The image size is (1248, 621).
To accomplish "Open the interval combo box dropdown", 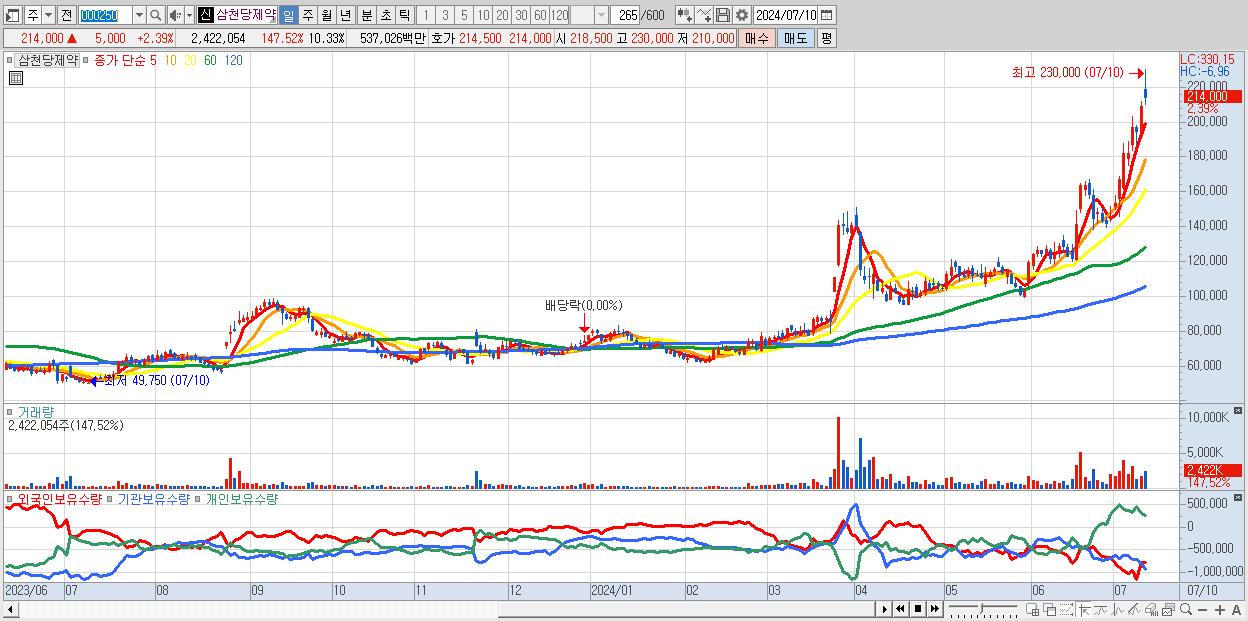I will click(x=601, y=15).
